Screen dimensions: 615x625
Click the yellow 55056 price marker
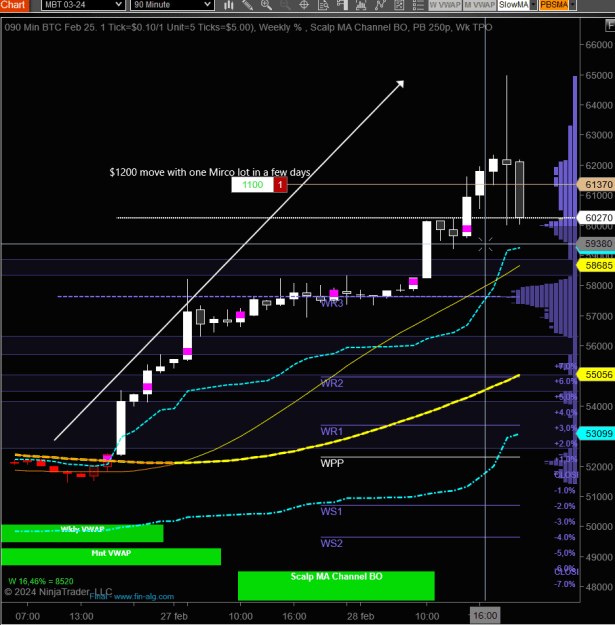click(596, 375)
